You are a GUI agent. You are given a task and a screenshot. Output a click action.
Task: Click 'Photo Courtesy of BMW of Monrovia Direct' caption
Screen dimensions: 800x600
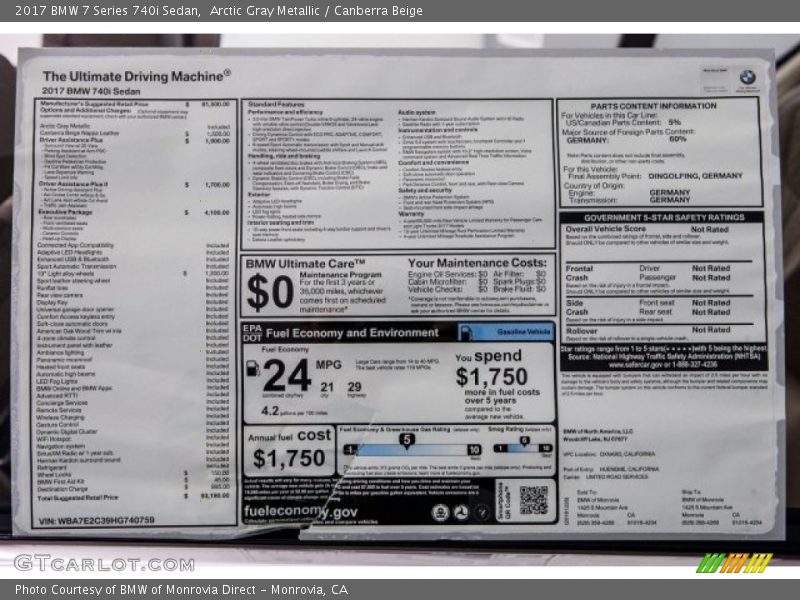click(137, 590)
